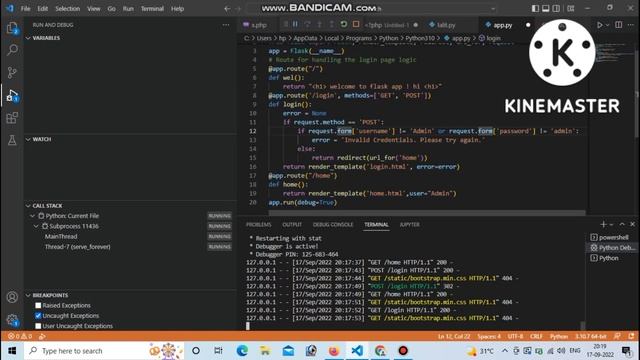Select the MainThread call stack row
This screenshot has width=640, height=360.
pyautogui.click(x=131, y=236)
